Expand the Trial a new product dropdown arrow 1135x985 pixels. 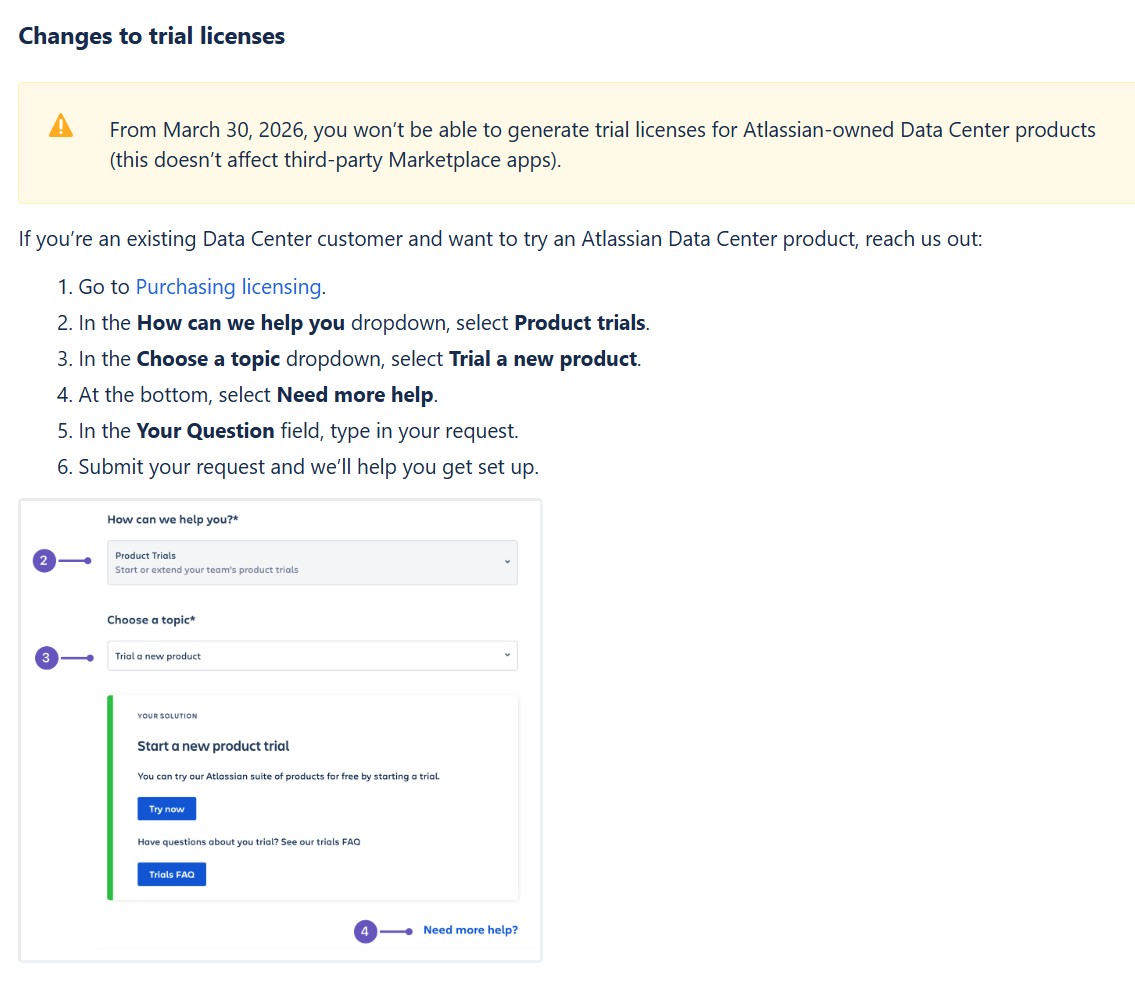[x=507, y=655]
